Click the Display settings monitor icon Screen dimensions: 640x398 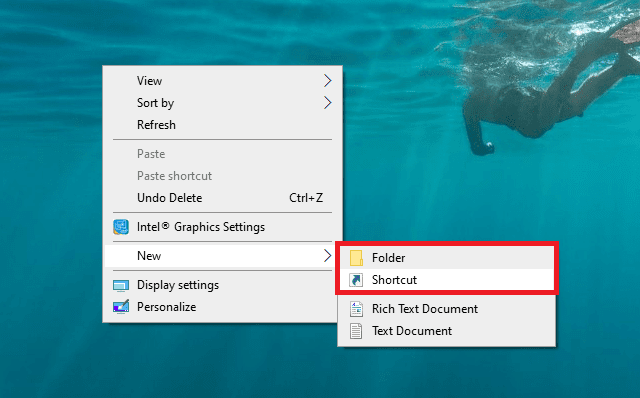(x=121, y=285)
